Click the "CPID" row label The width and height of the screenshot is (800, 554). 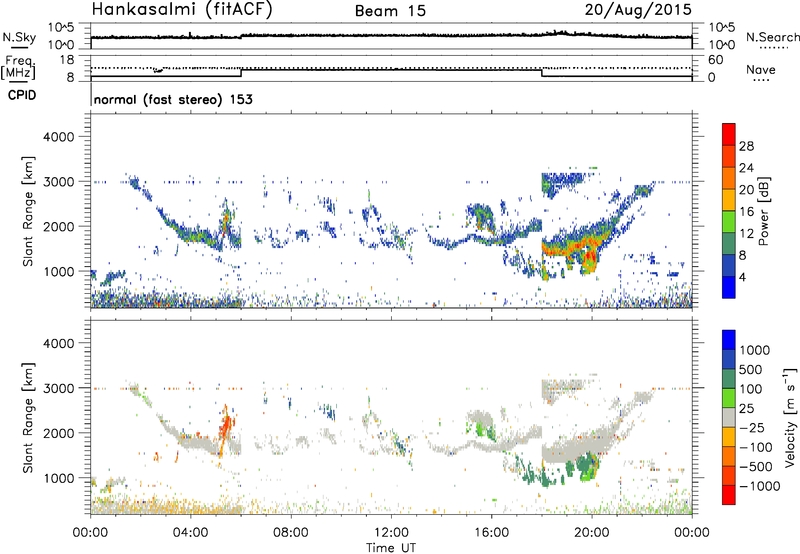tap(22, 95)
